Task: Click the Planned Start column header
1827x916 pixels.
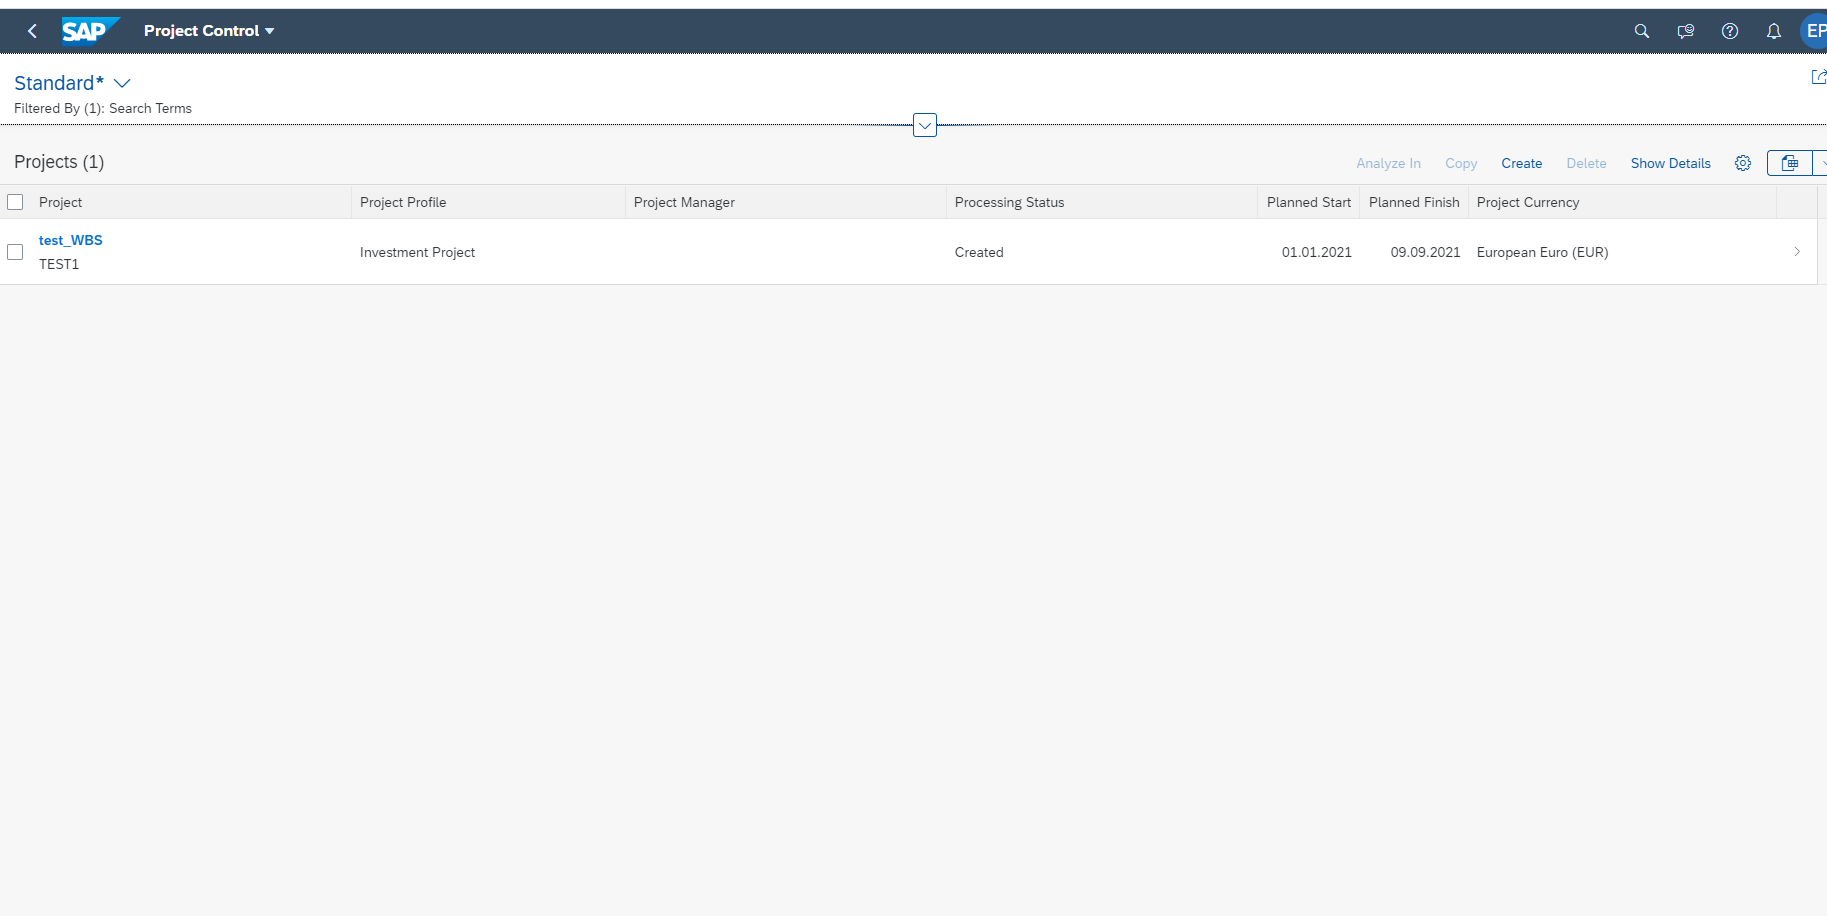Action: pyautogui.click(x=1309, y=202)
